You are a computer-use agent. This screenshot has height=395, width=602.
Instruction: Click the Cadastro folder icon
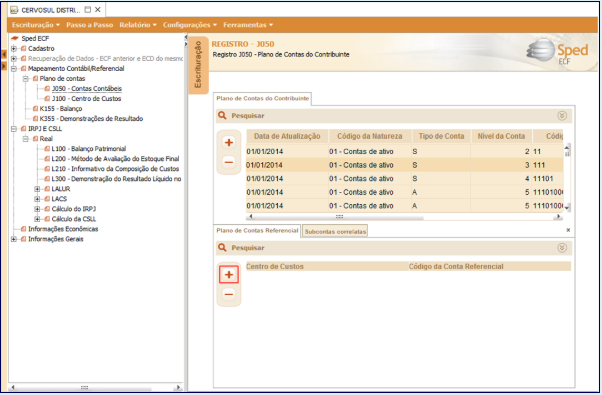[x=23, y=49]
